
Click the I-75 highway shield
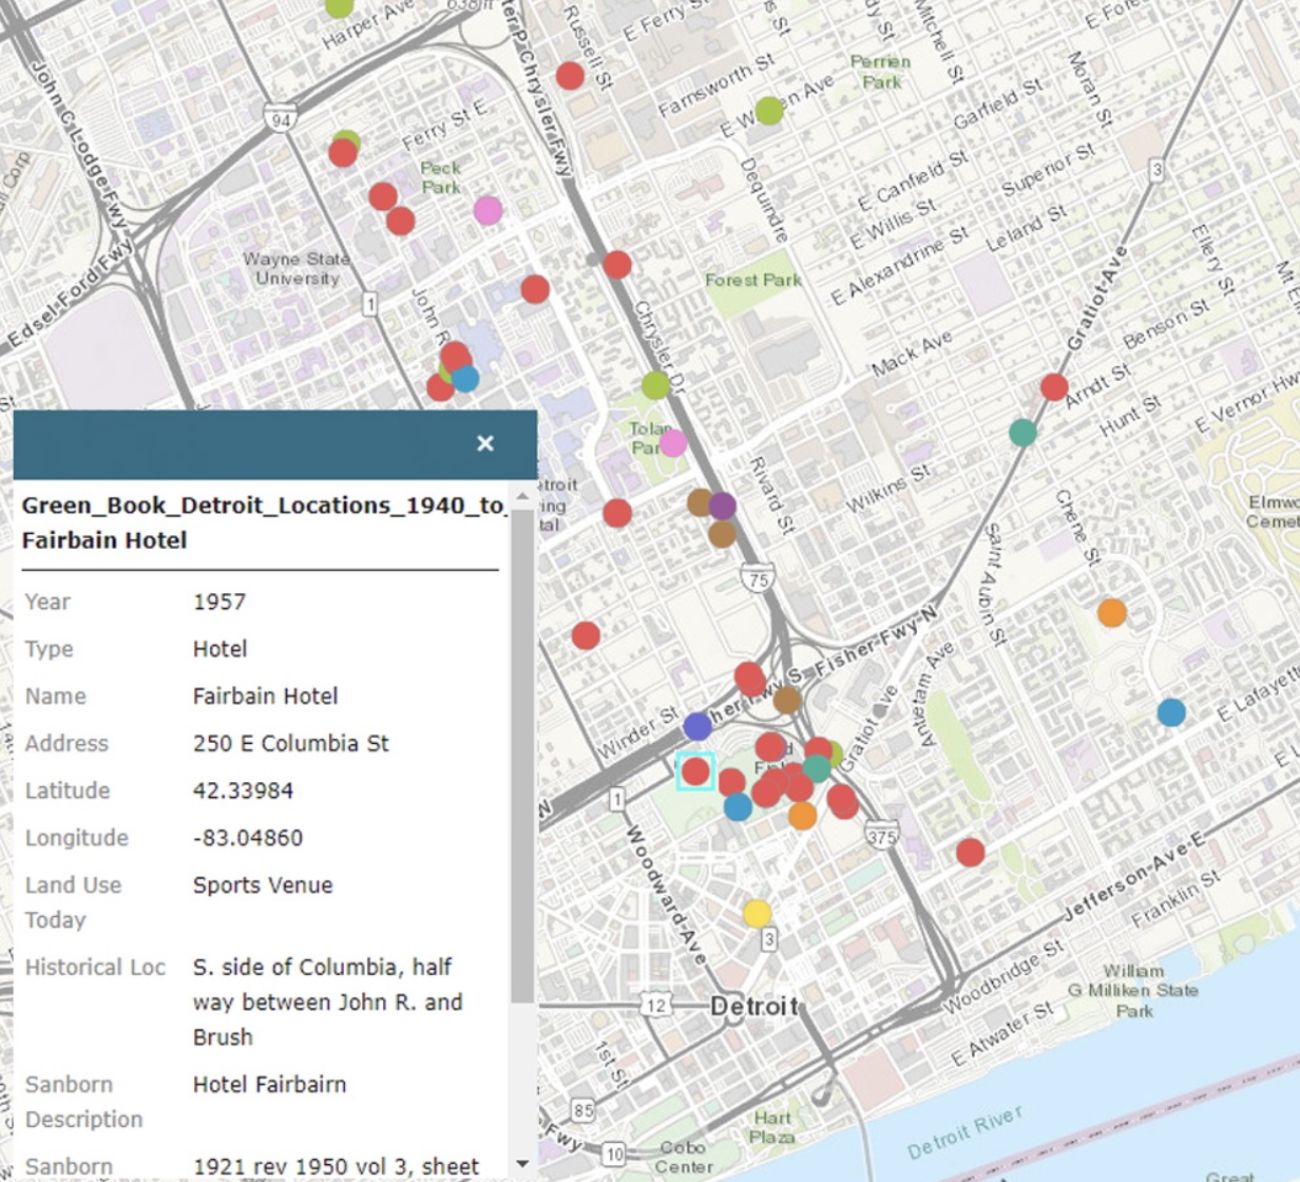(x=758, y=578)
